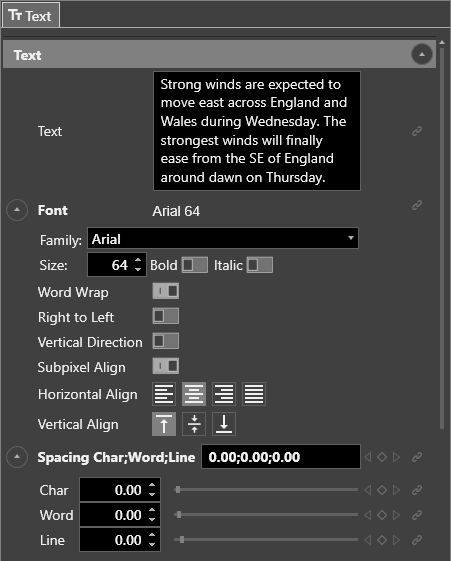Toggle the Bold switch
Viewport: 451px width, 561px height.
coord(195,265)
